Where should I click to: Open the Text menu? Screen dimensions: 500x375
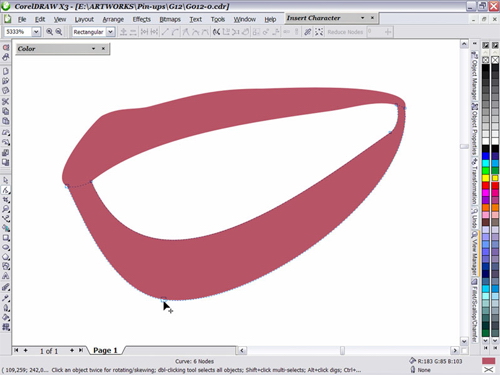tap(196, 19)
